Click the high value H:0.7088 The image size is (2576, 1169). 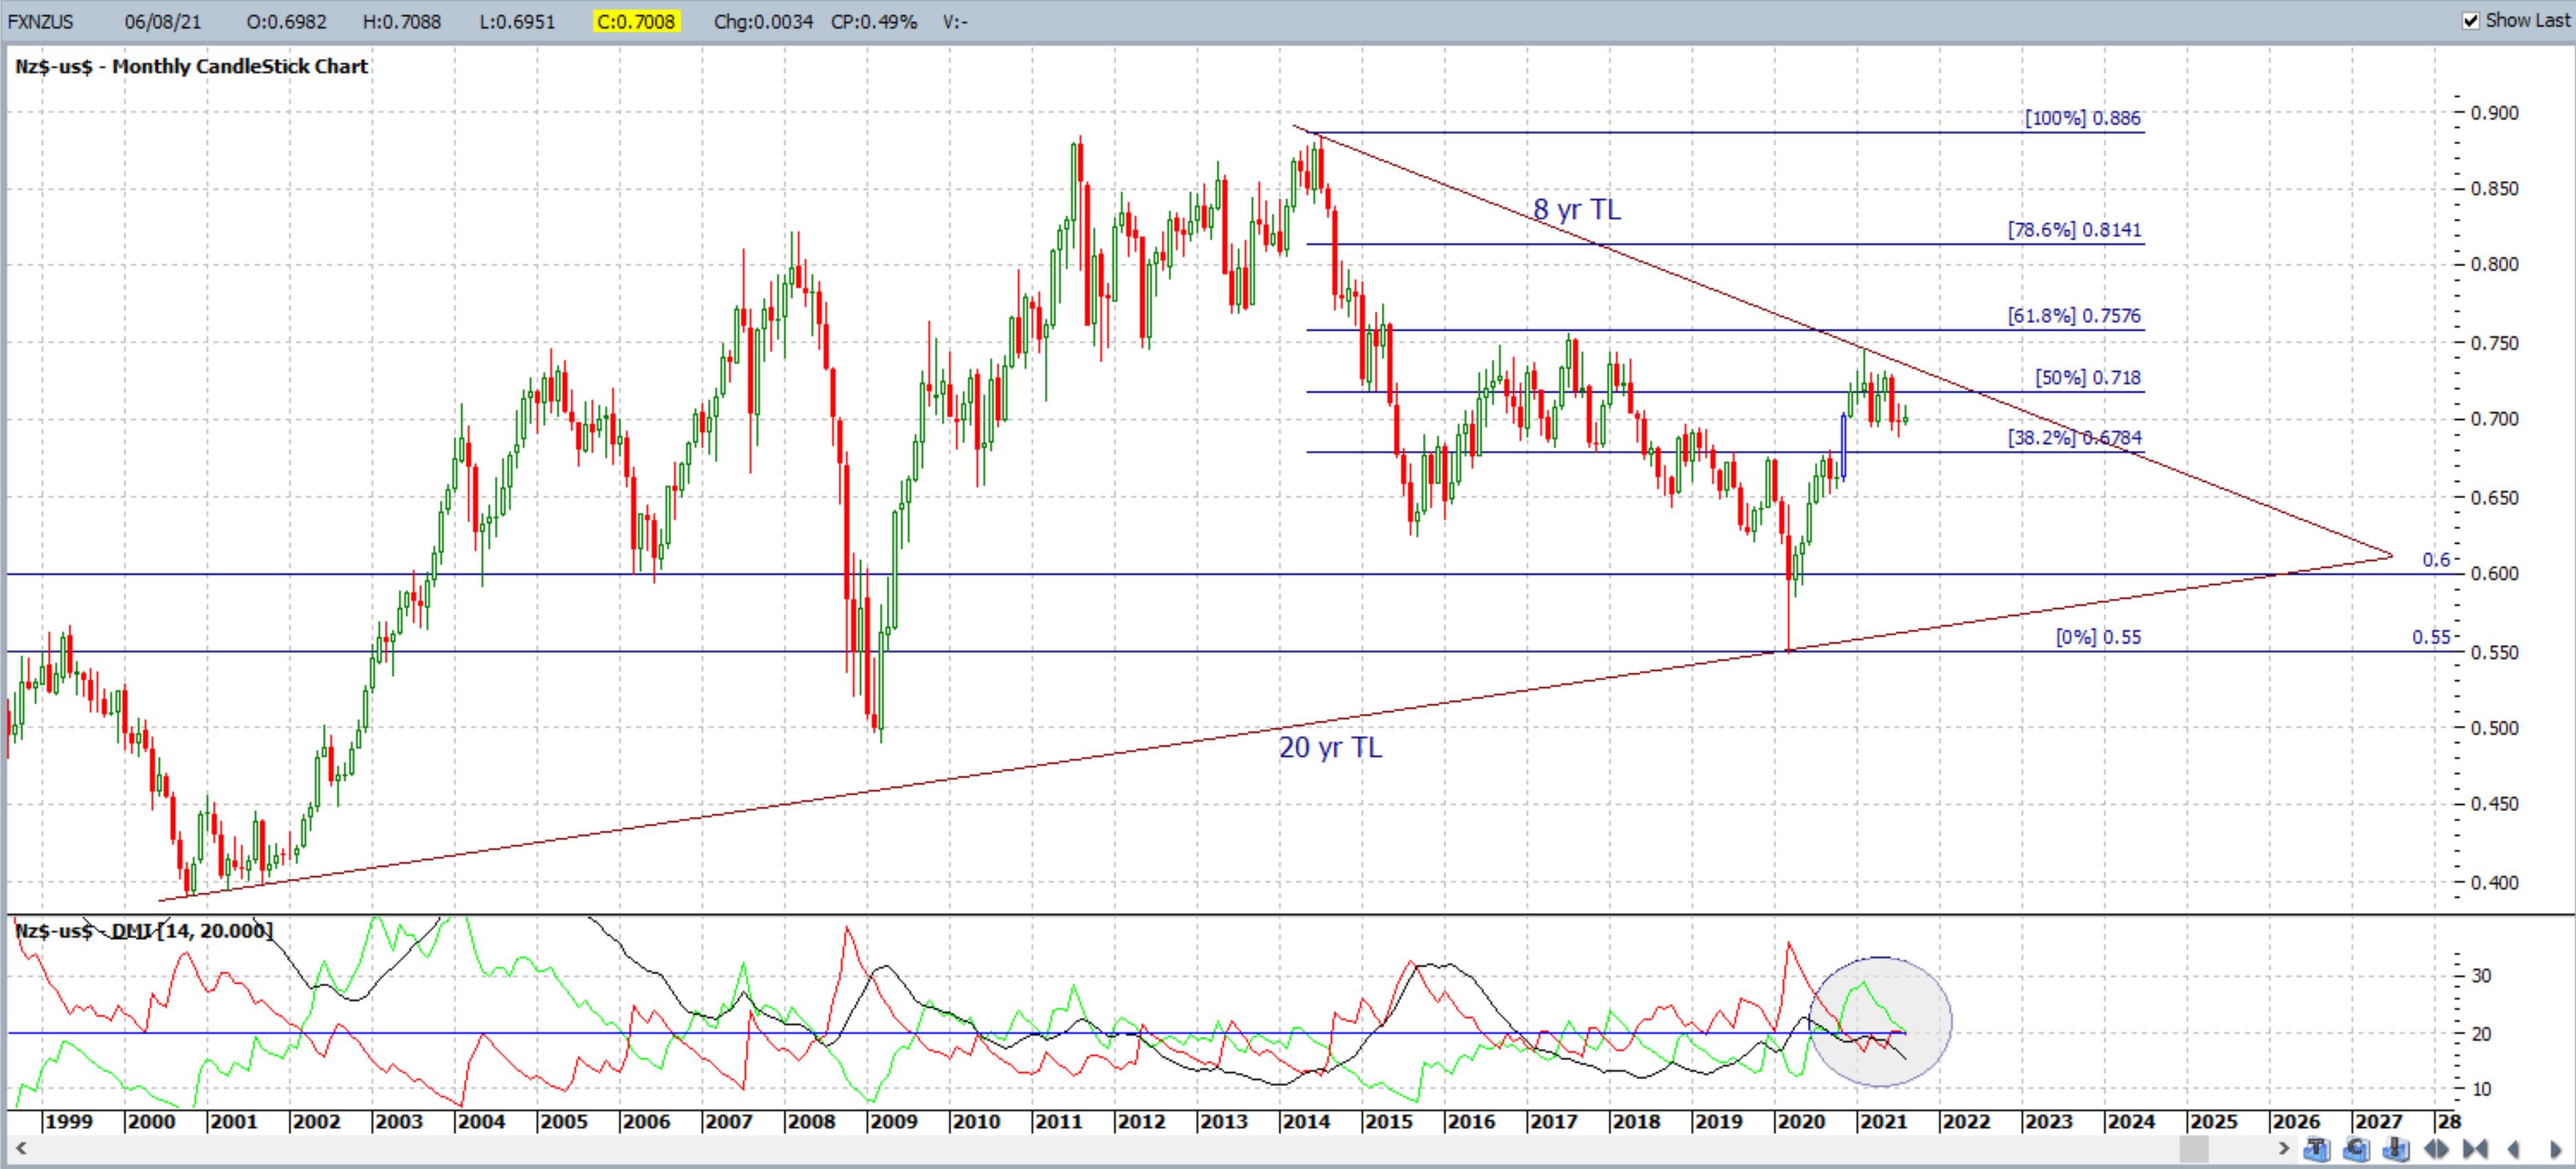401,21
